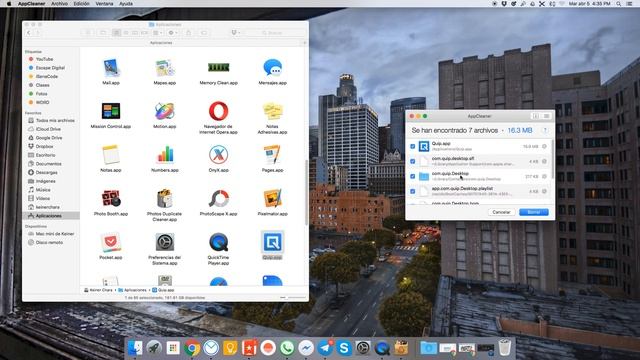Reveal app.com.quip.Desktop.playlist with its magnifier button
The width and height of the screenshot is (640, 360).
(x=544, y=191)
